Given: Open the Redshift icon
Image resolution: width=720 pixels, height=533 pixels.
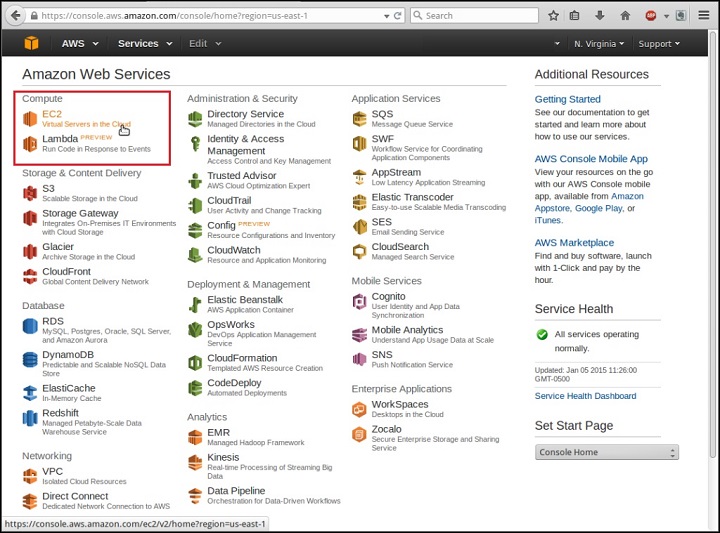Looking at the screenshot, I should tap(30, 418).
